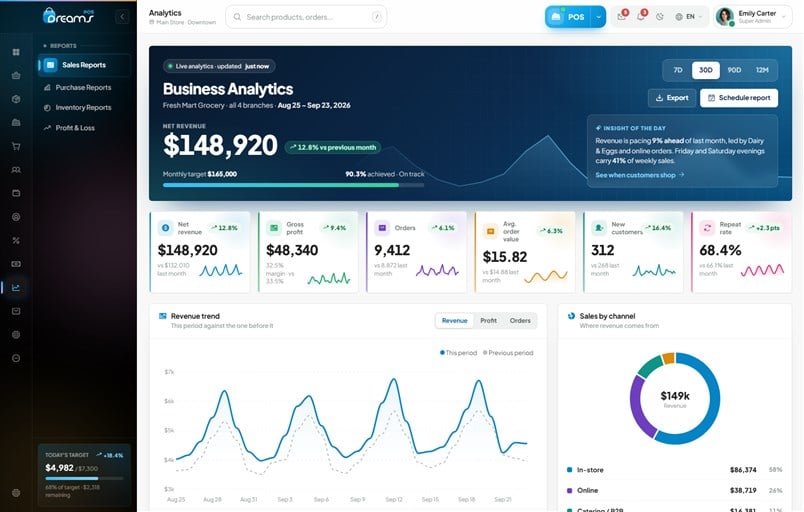Open the settings gear at sidebar bottom
Image resolution: width=804 pixels, height=512 pixels.
pos(16,493)
